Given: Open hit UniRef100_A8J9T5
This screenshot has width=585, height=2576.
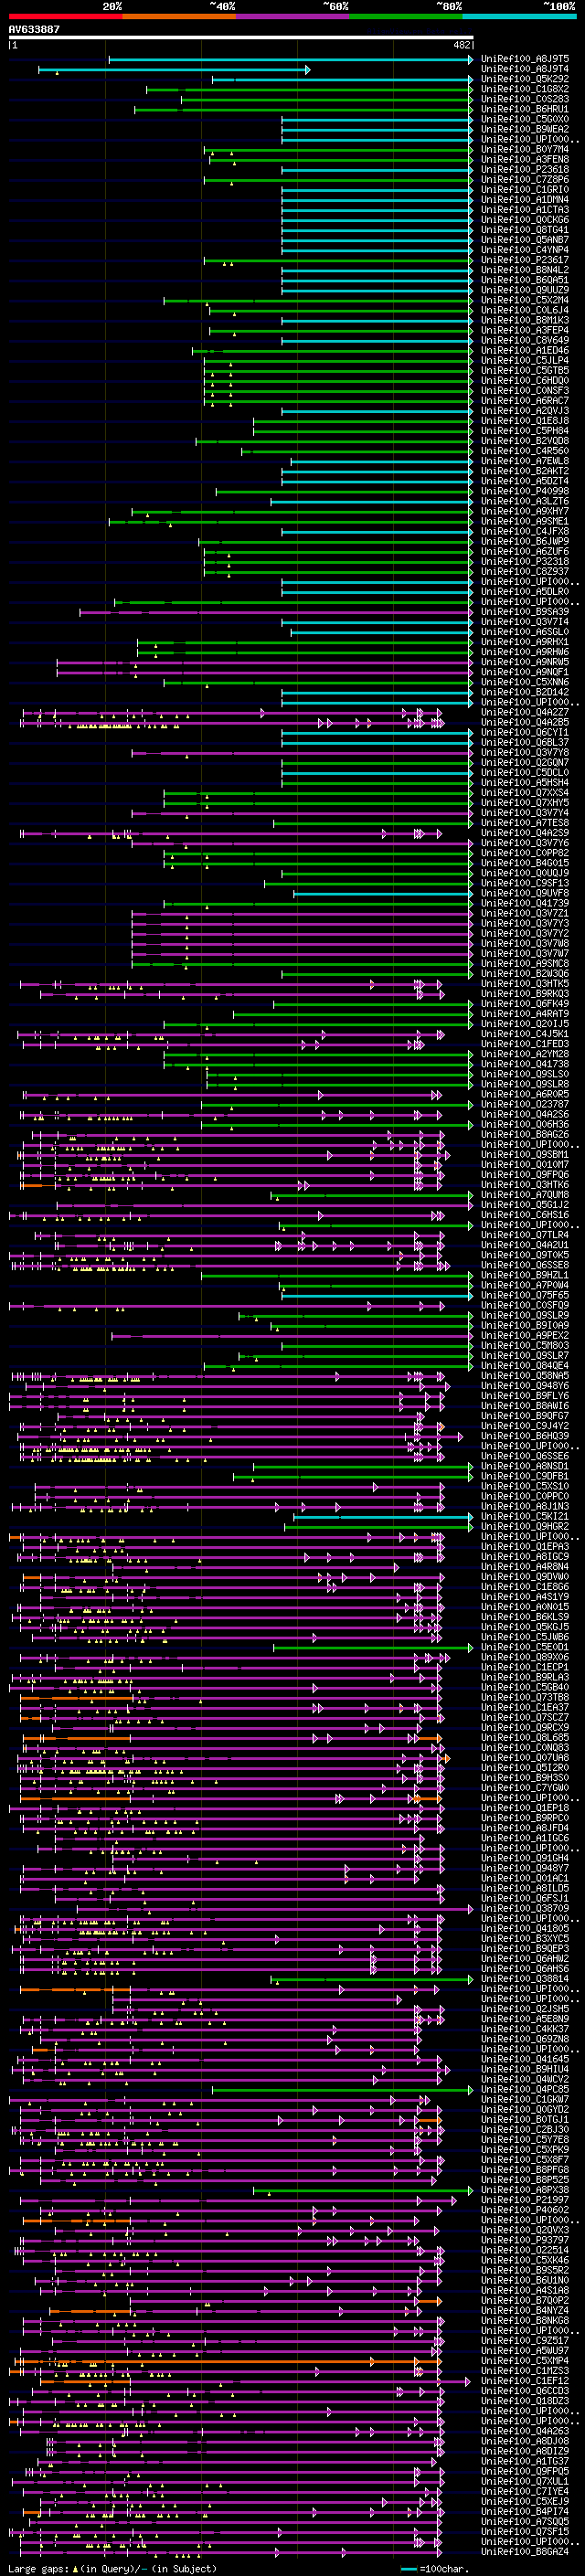Looking at the screenshot, I should click(x=525, y=59).
